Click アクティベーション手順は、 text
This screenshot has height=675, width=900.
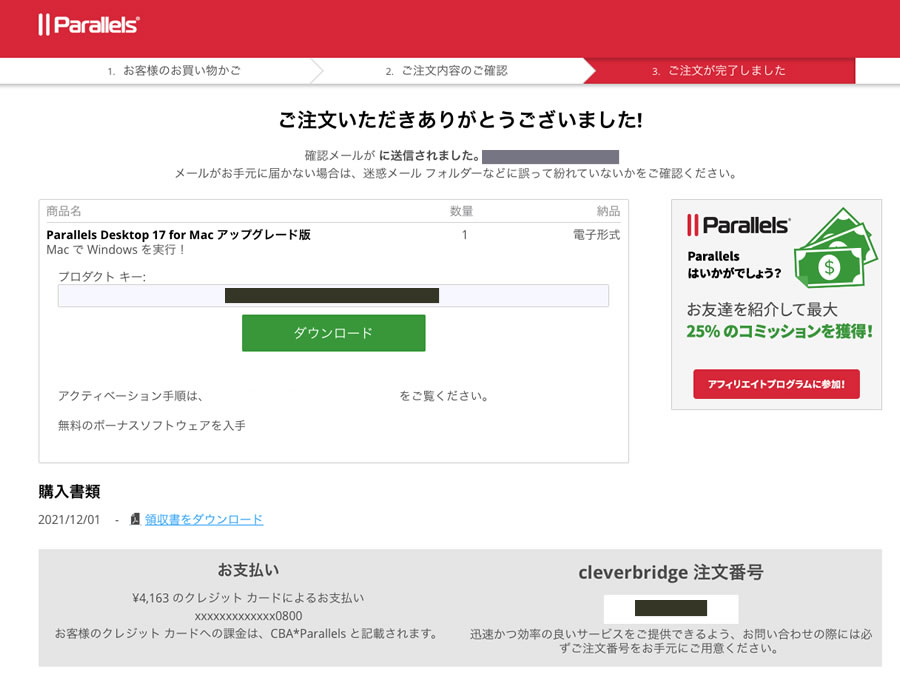[130, 395]
